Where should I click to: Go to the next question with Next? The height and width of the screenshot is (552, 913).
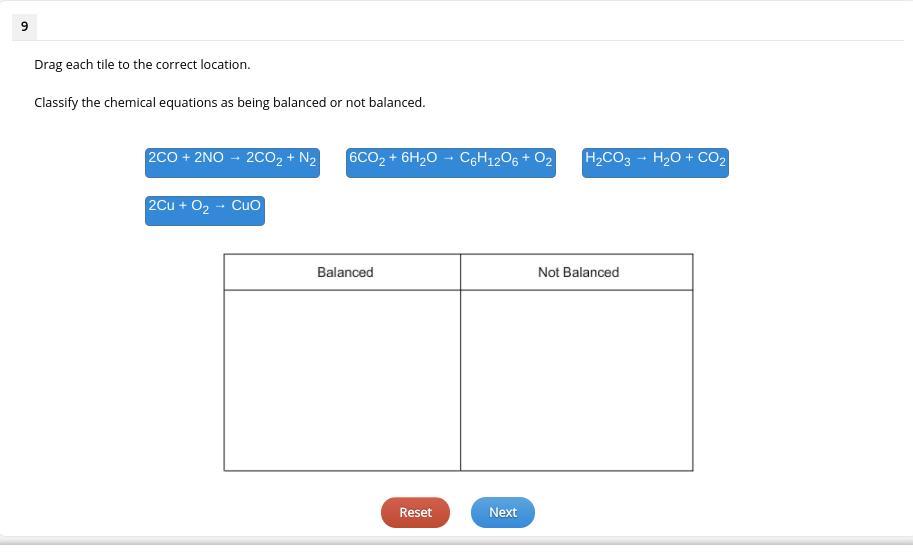click(x=502, y=512)
